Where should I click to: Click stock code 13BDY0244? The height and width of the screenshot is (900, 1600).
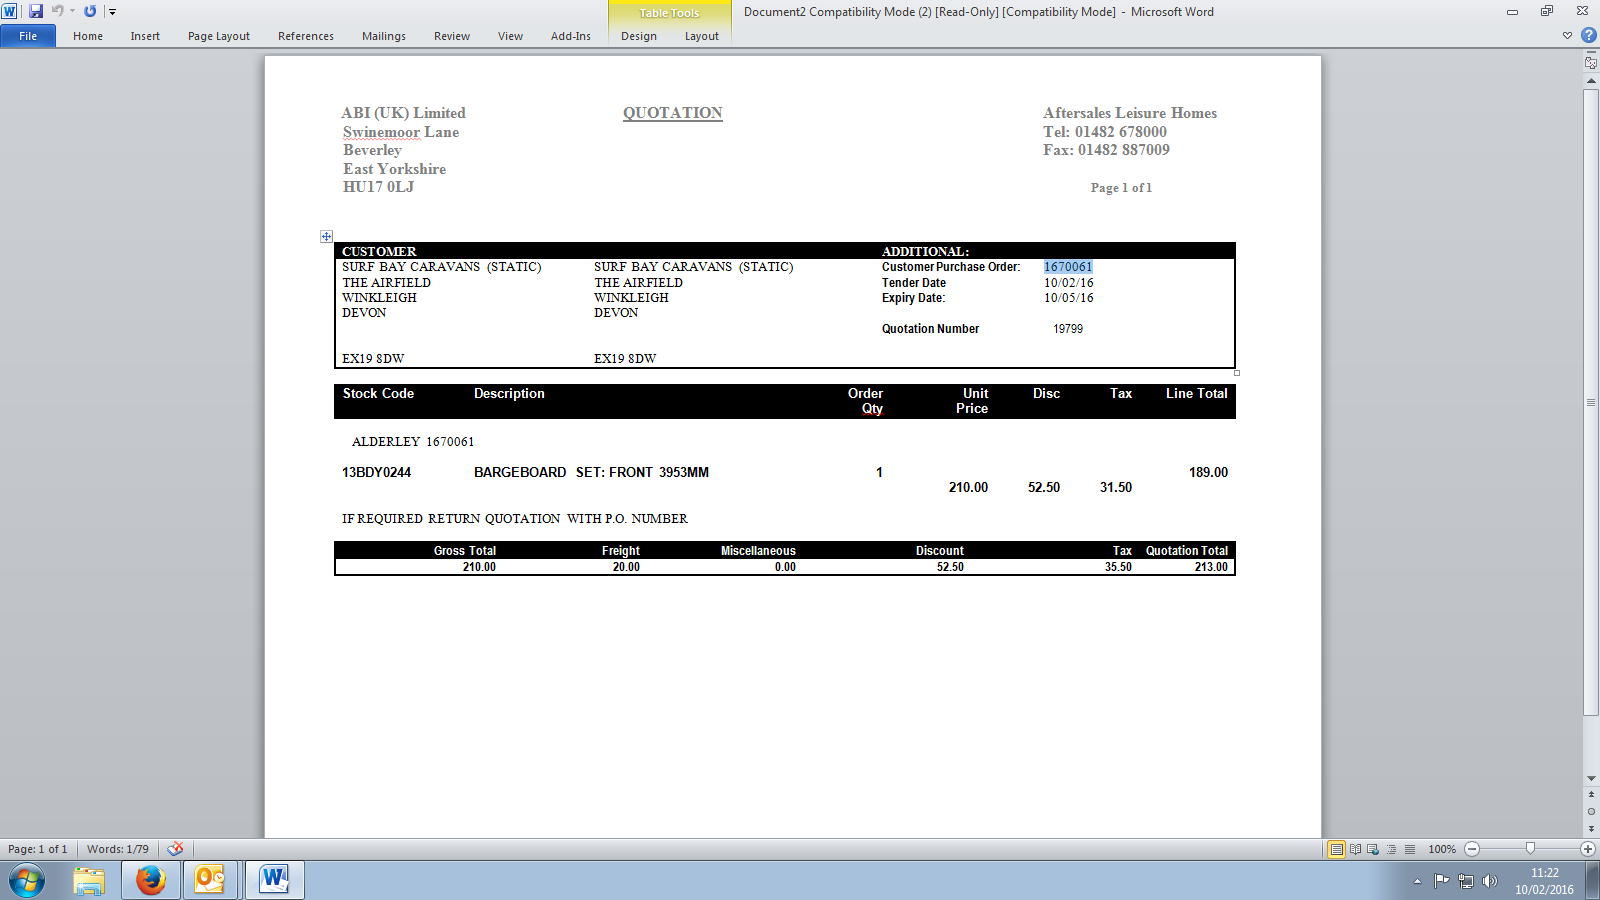coord(377,473)
